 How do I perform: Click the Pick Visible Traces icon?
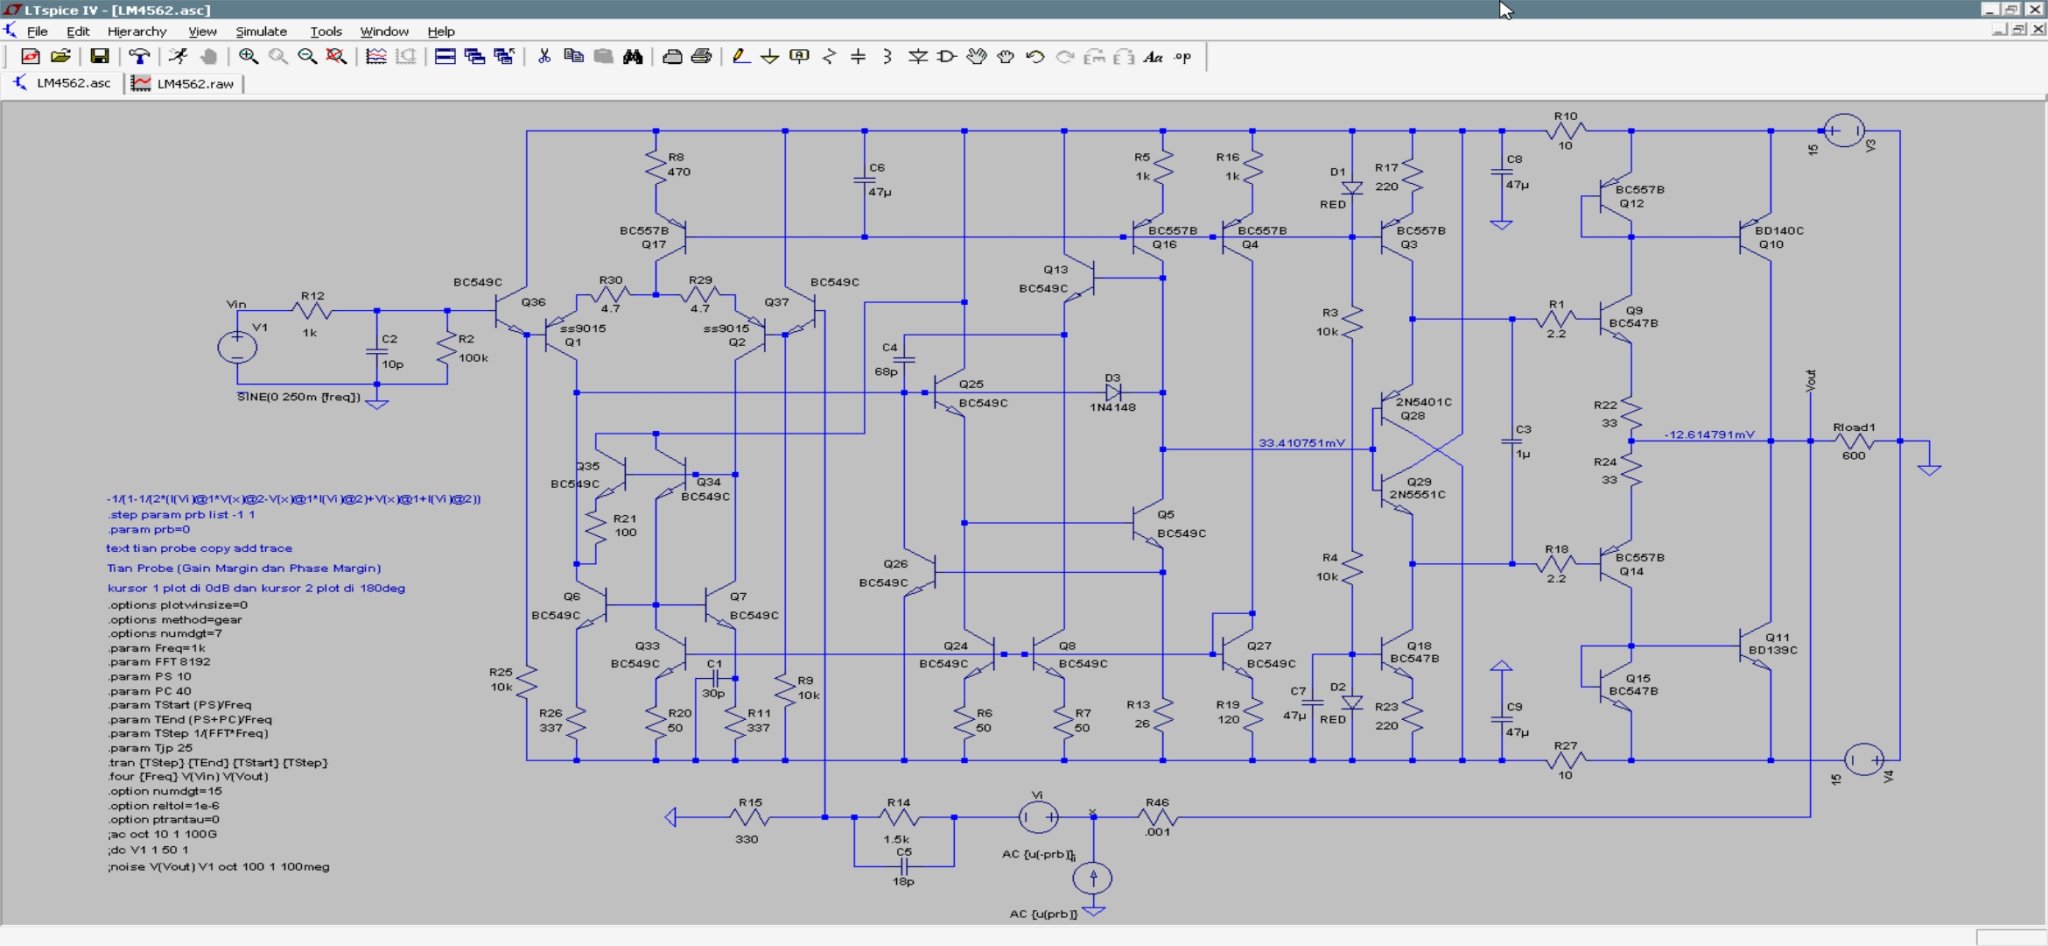click(376, 57)
